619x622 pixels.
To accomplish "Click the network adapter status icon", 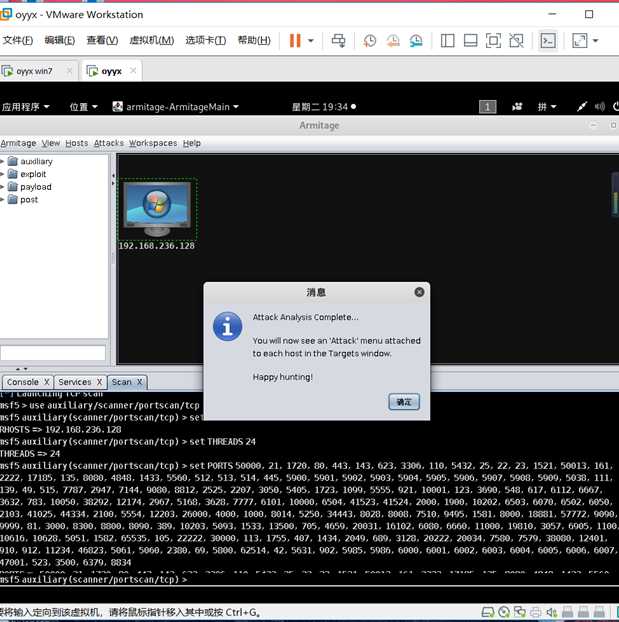I will tap(519, 612).
